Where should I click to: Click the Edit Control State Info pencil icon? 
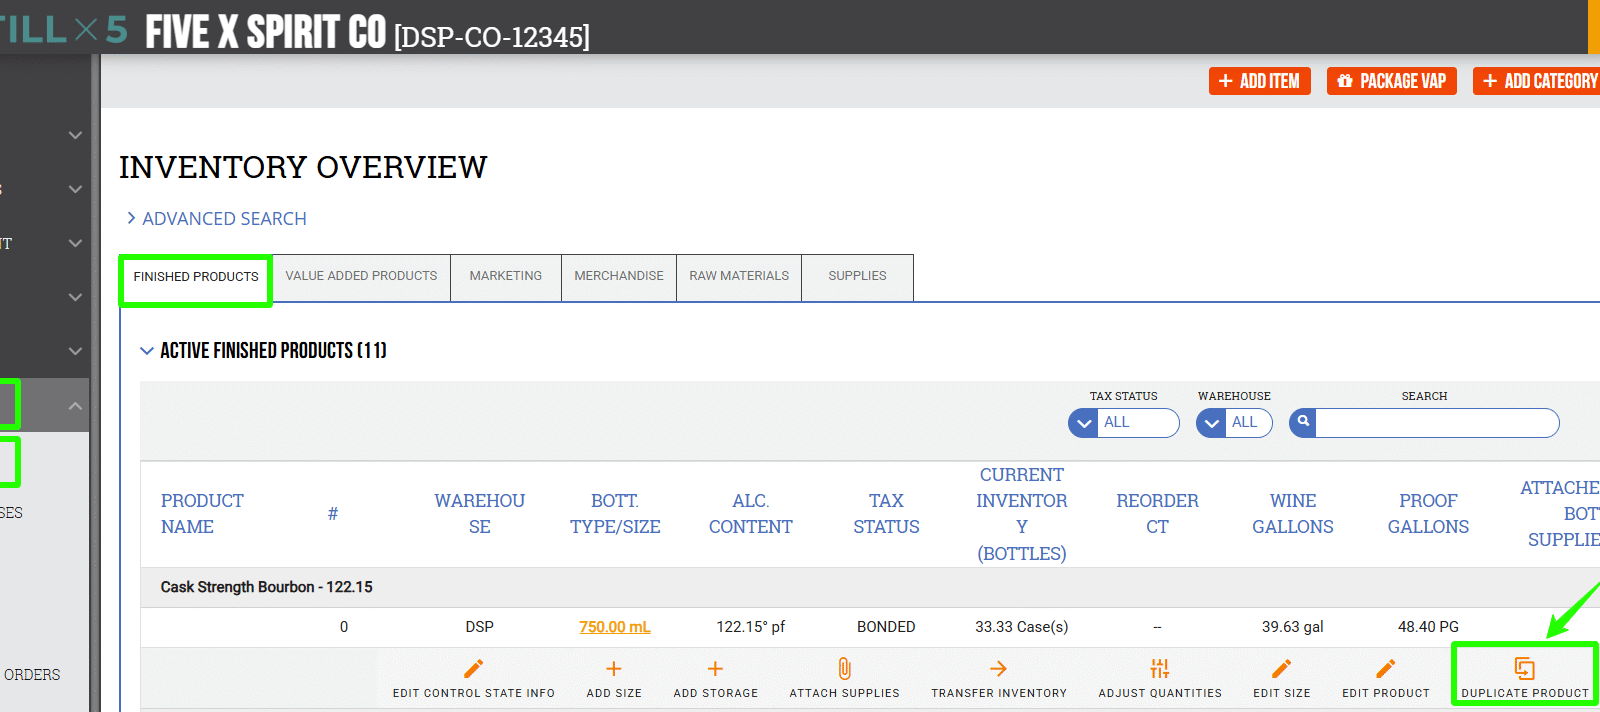click(x=473, y=669)
